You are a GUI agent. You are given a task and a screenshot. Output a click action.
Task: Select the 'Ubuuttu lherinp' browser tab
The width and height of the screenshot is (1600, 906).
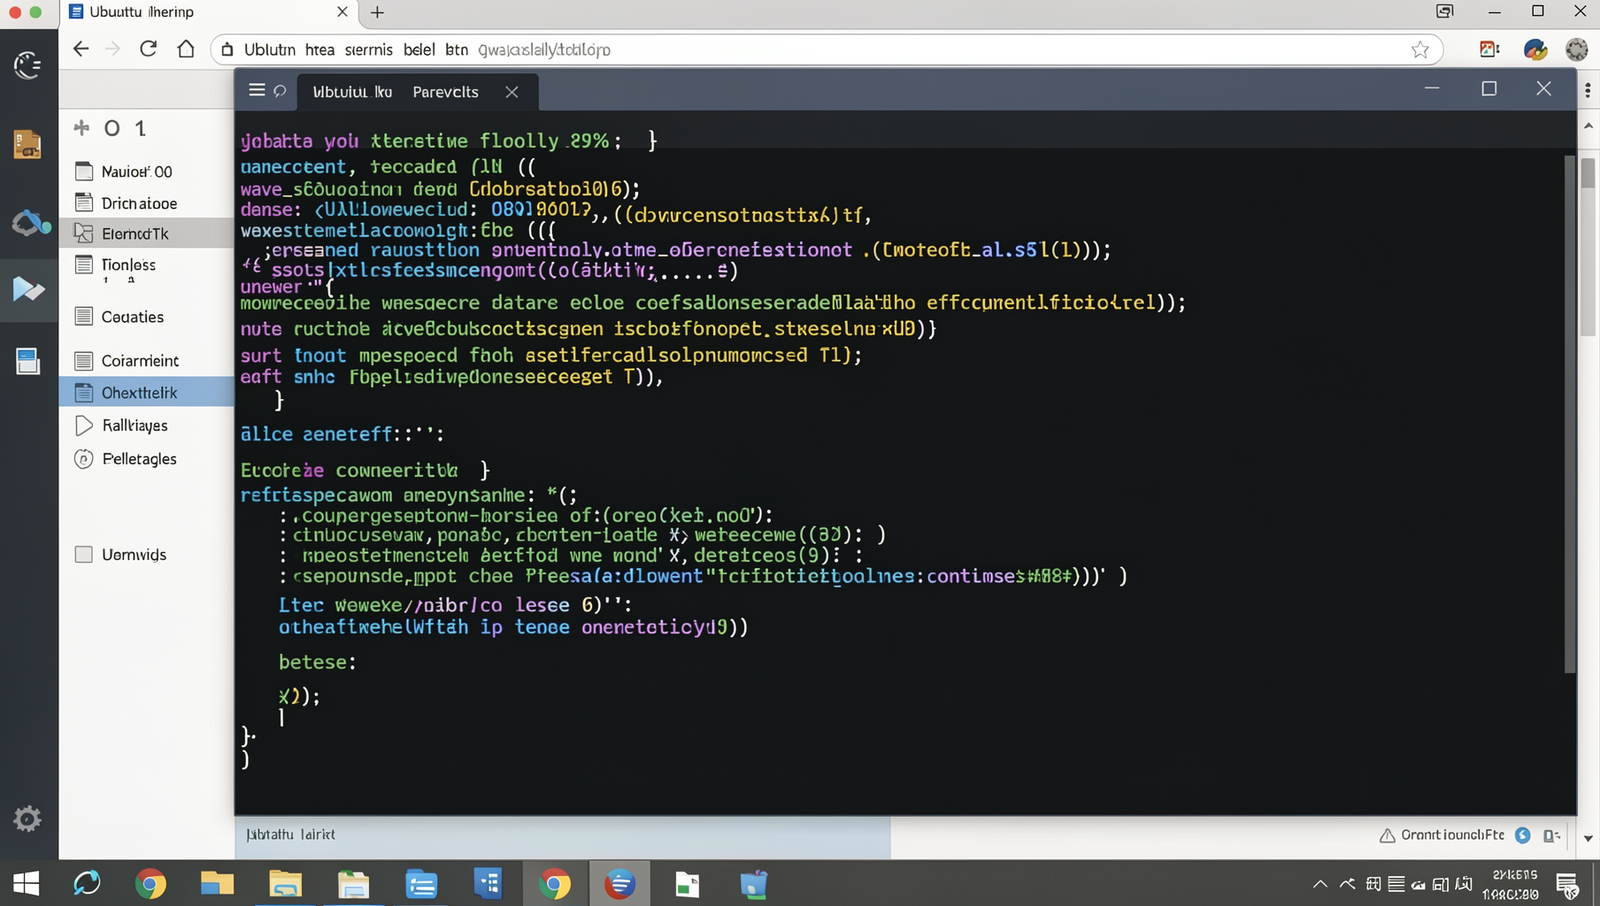(210, 12)
